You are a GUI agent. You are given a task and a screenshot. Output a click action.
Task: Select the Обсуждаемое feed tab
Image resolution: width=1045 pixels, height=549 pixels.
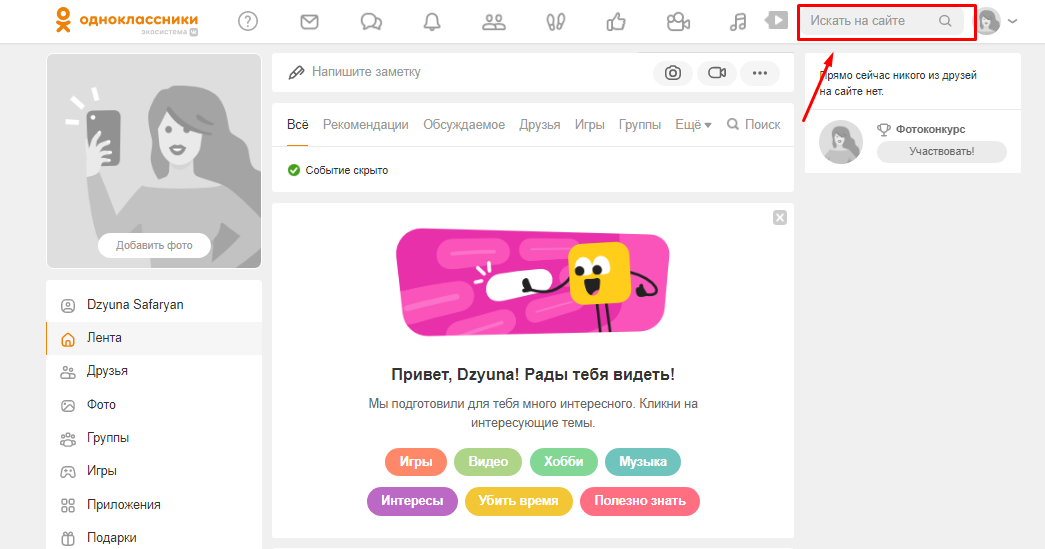464,125
